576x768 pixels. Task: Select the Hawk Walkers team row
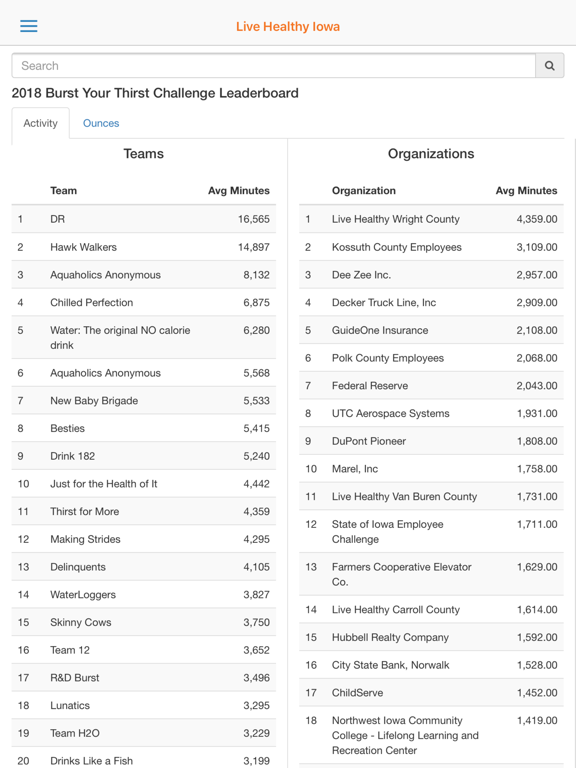click(144, 247)
